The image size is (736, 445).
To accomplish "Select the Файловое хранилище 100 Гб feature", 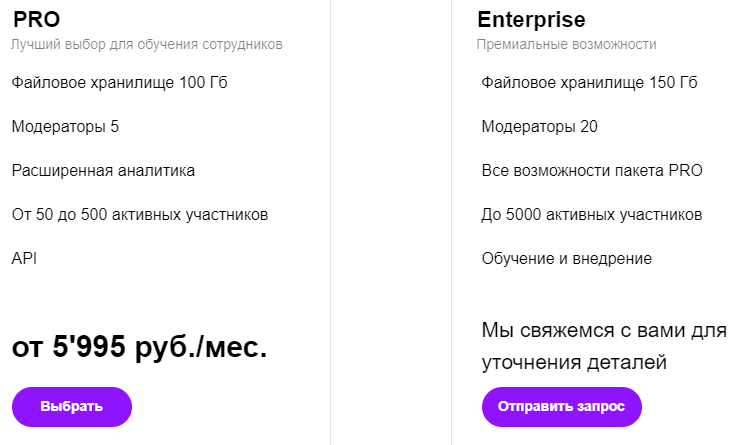I will [x=120, y=82].
